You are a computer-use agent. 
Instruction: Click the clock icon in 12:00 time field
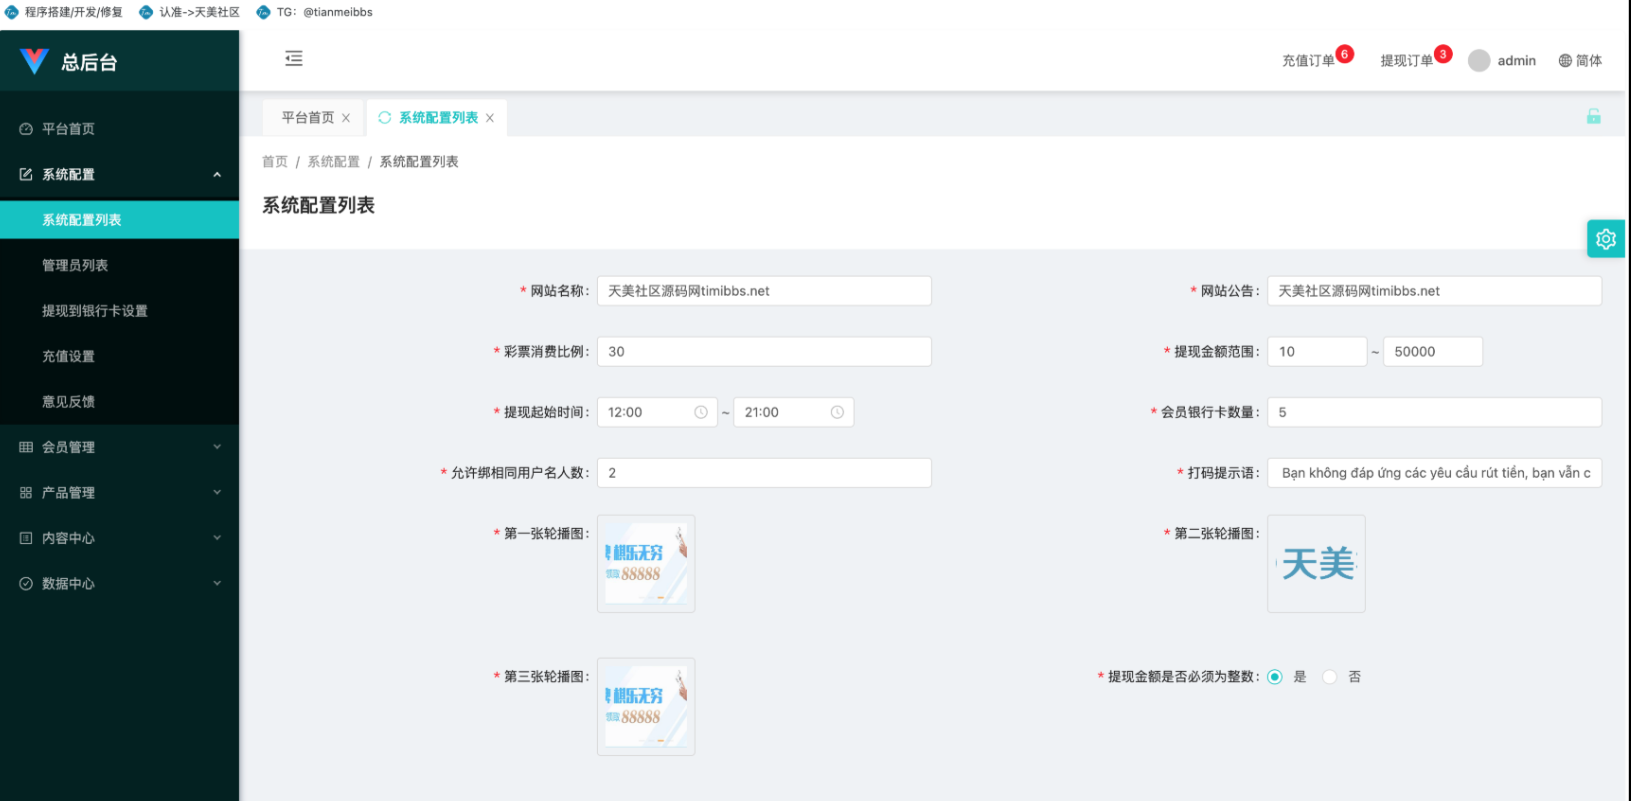pyautogui.click(x=701, y=412)
